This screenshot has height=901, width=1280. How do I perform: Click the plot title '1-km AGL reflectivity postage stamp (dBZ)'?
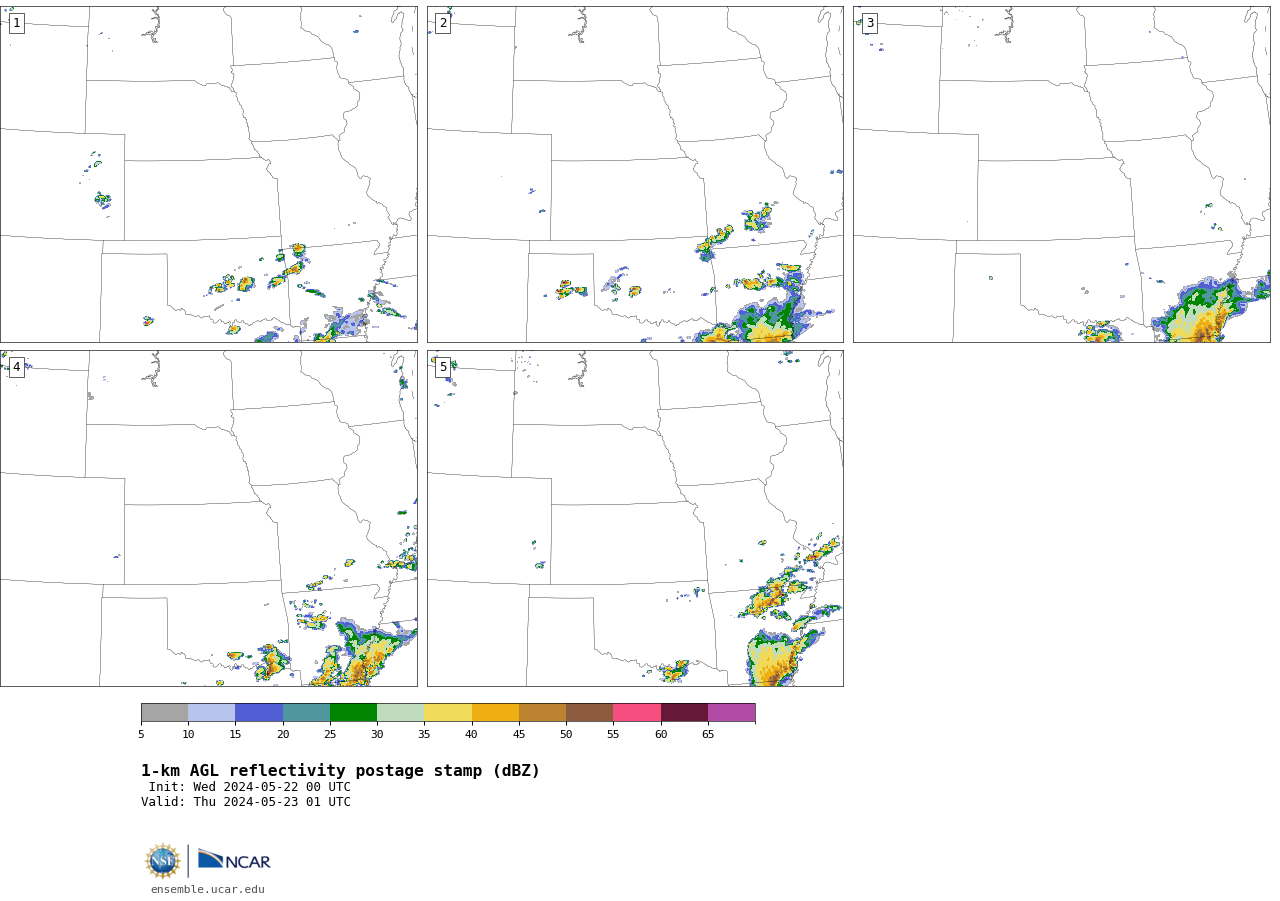[340, 771]
